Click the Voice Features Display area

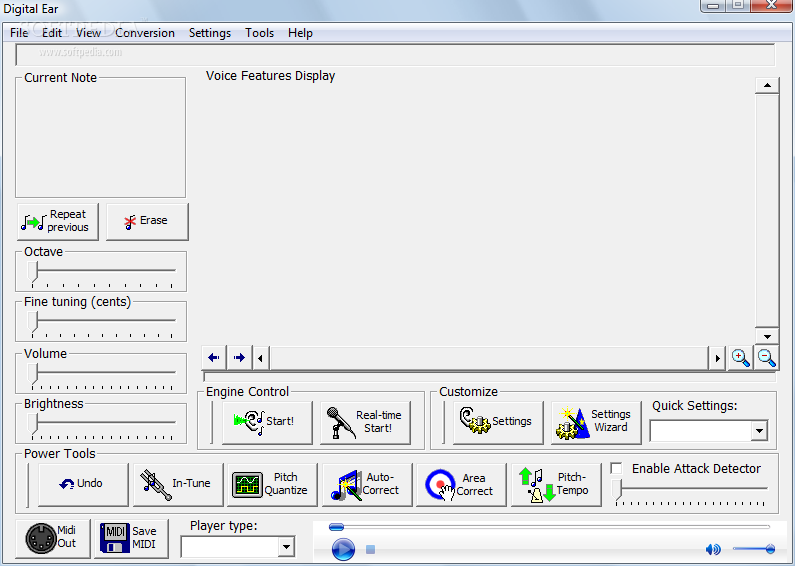477,213
